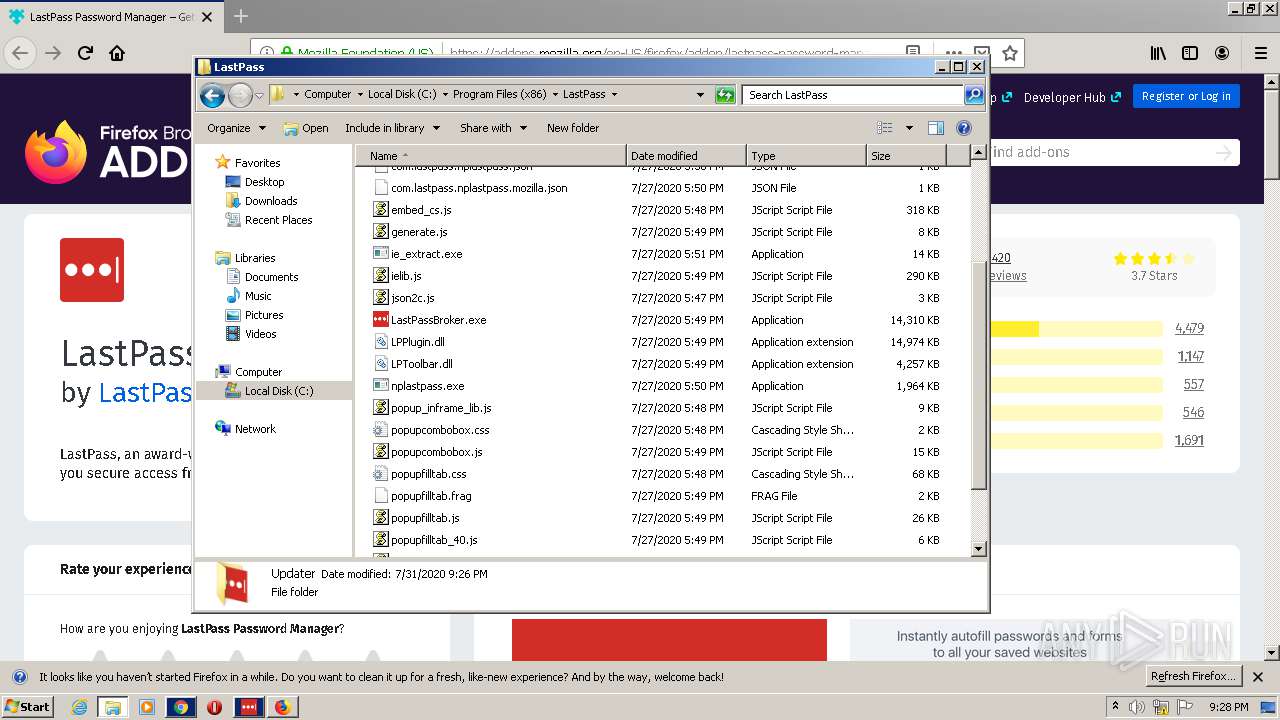Click Refresh Firefox button
The image size is (1280, 720).
pos(1193,676)
